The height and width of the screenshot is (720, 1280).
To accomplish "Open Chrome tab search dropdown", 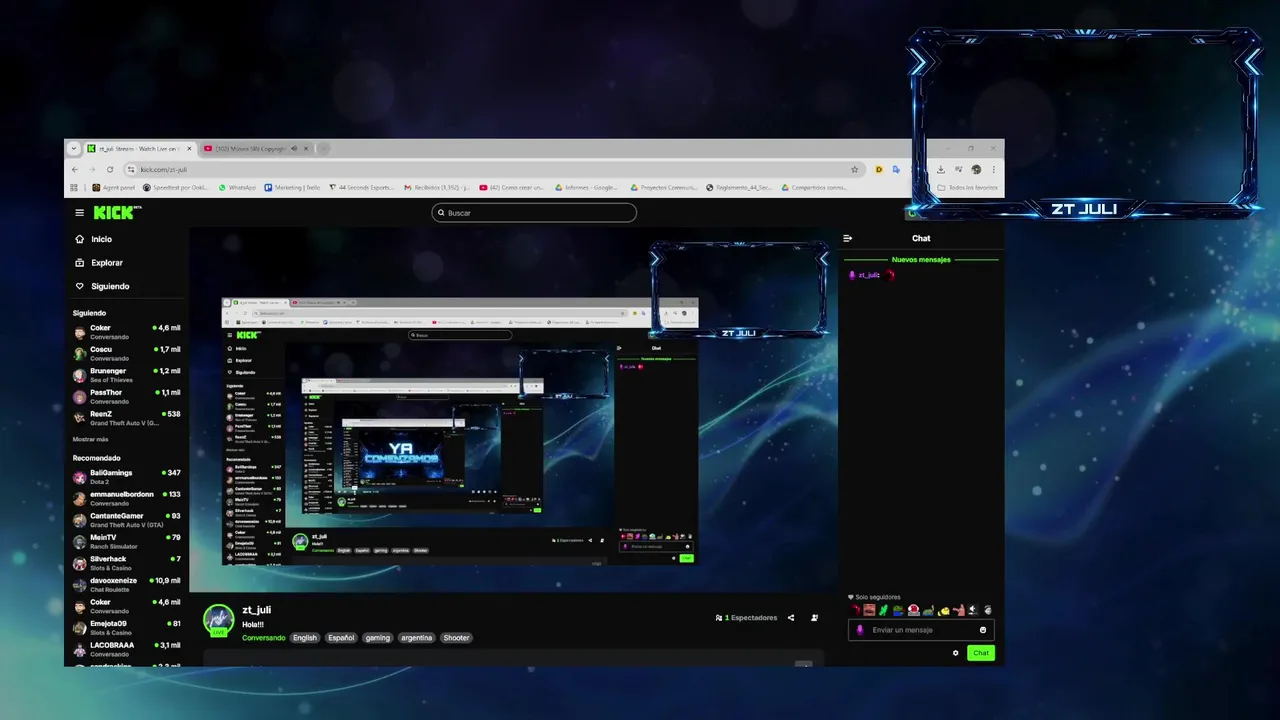I will [73, 148].
